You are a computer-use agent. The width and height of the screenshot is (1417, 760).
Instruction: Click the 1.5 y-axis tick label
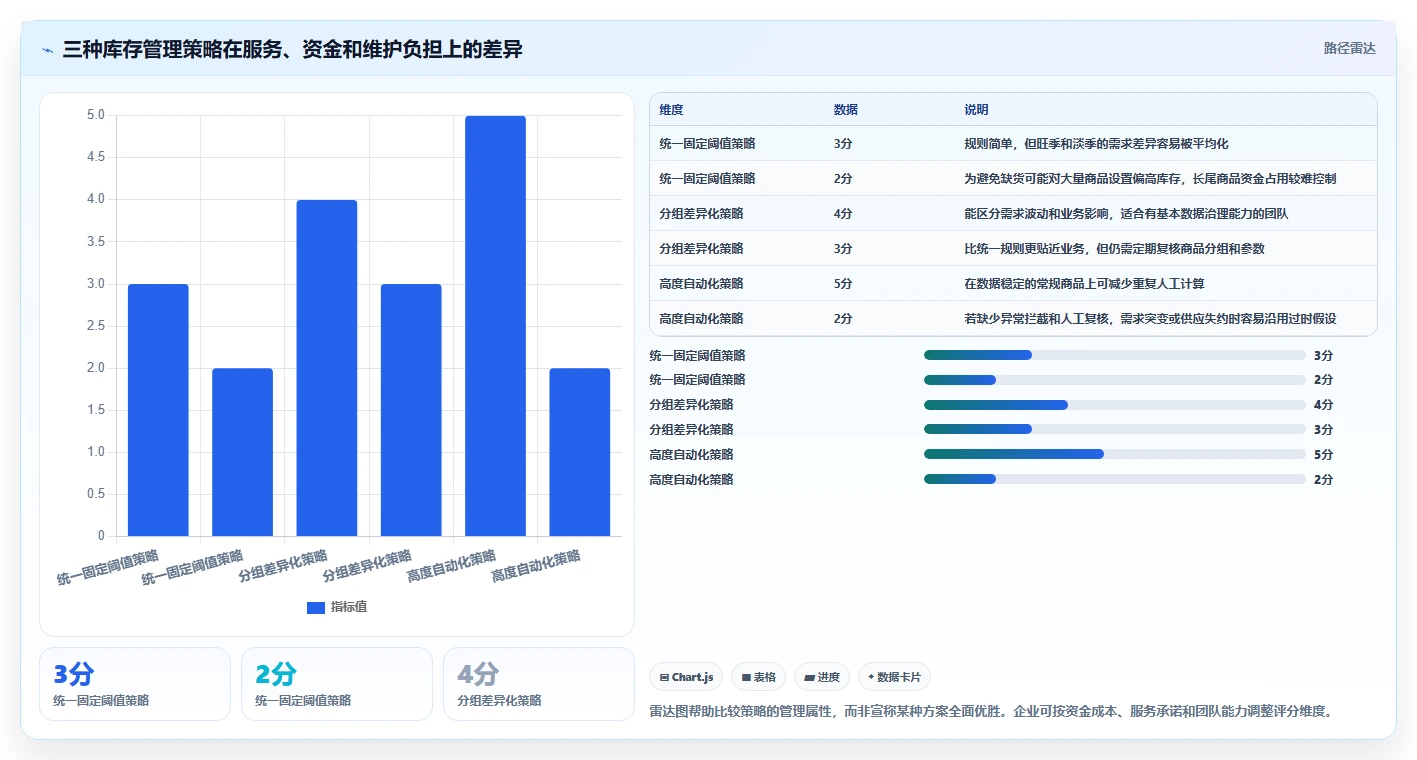(x=96, y=410)
